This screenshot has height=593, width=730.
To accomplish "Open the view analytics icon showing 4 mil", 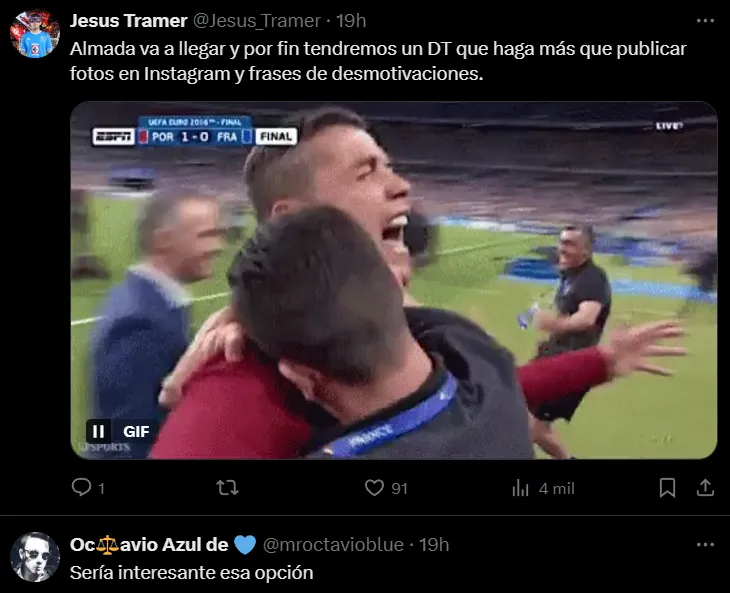I will [x=520, y=488].
